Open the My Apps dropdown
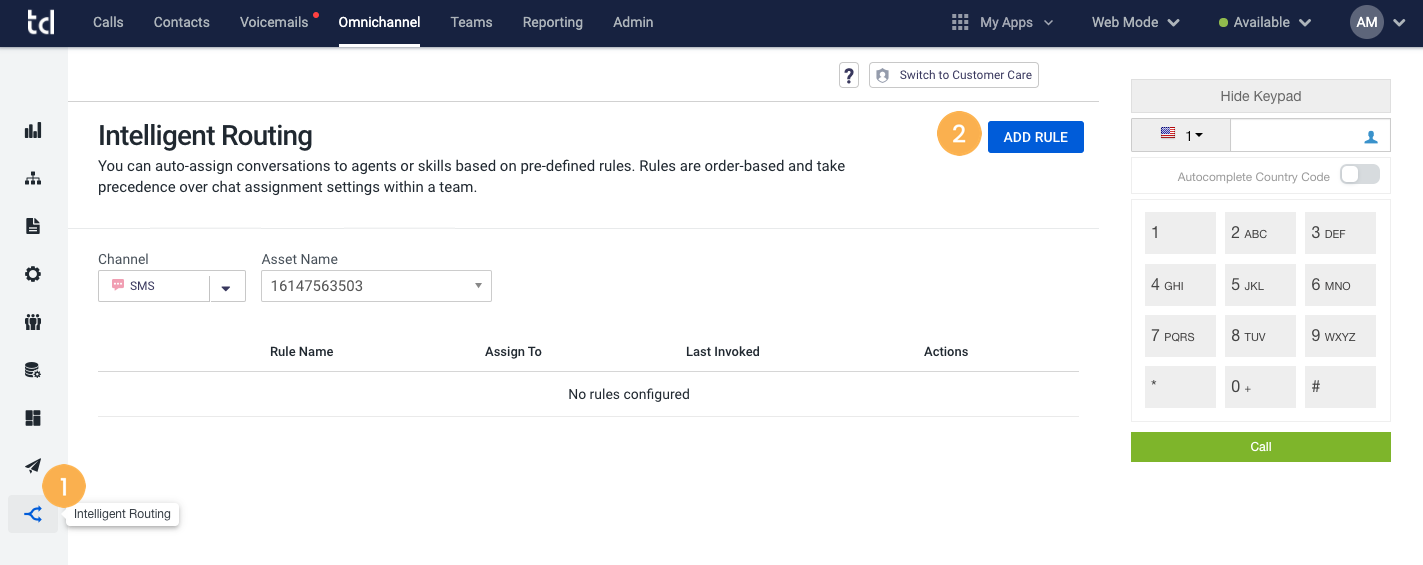 pos(1003,22)
